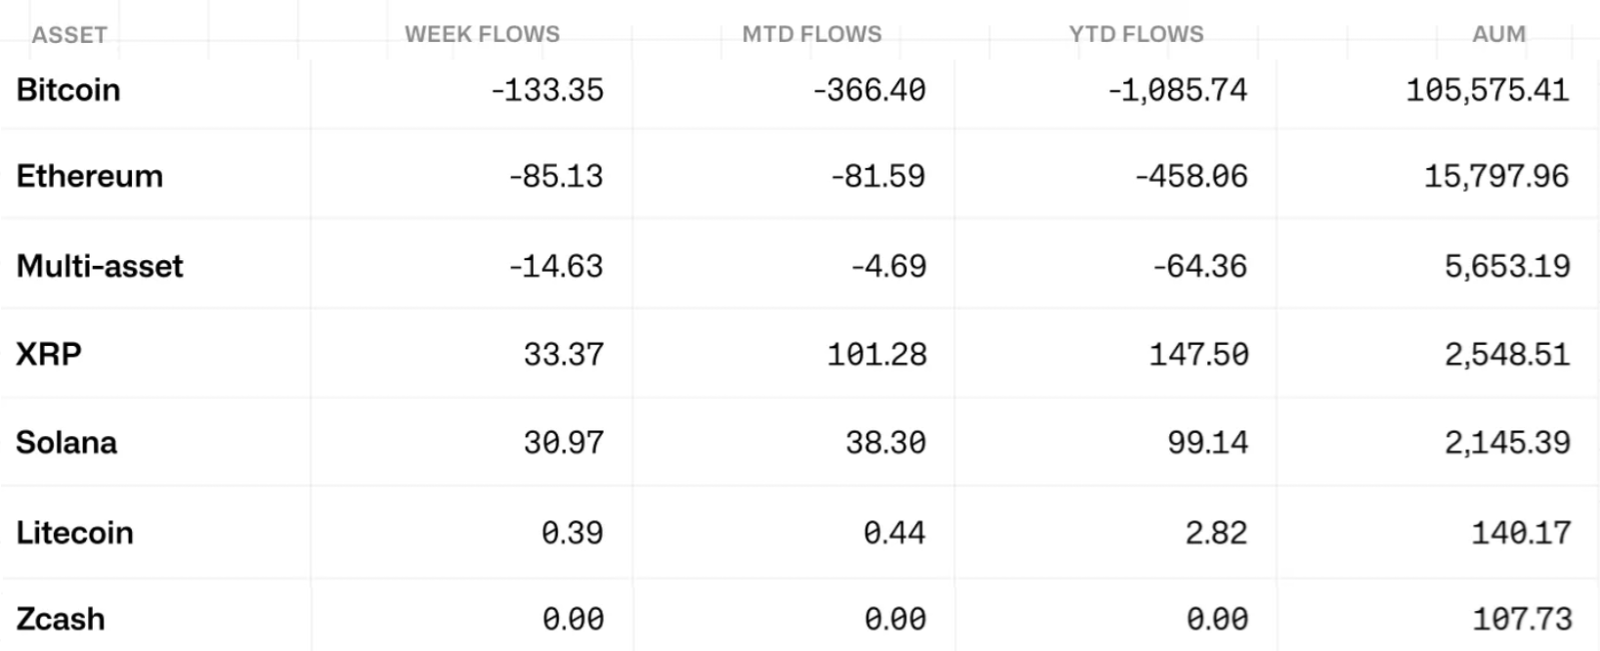Select the Bitcoin row label

coord(68,90)
